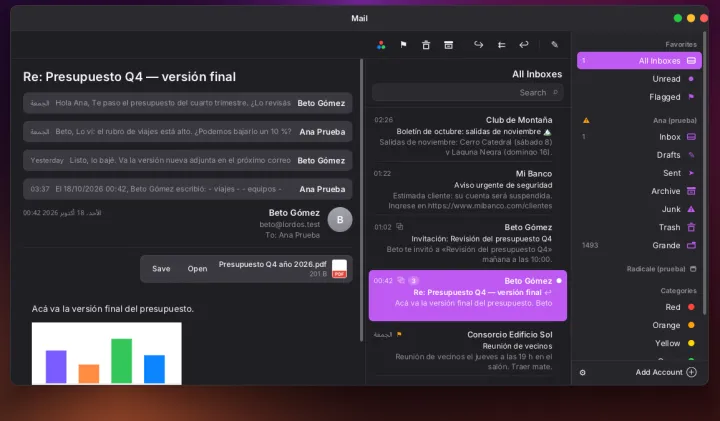Compose a new message with pencil icon
The height and width of the screenshot is (421, 720).
pos(555,45)
